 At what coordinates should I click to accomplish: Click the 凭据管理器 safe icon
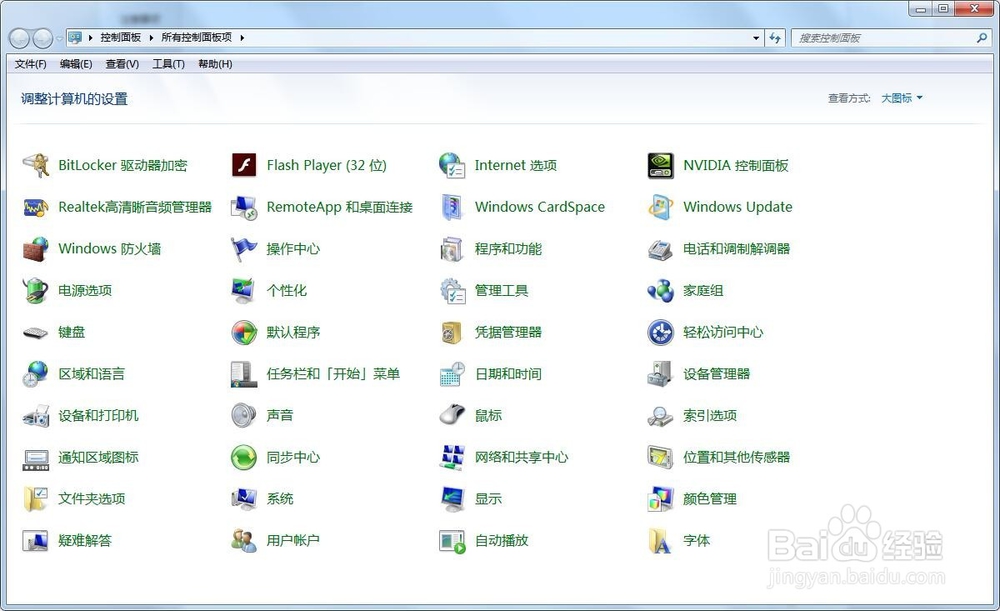point(452,332)
